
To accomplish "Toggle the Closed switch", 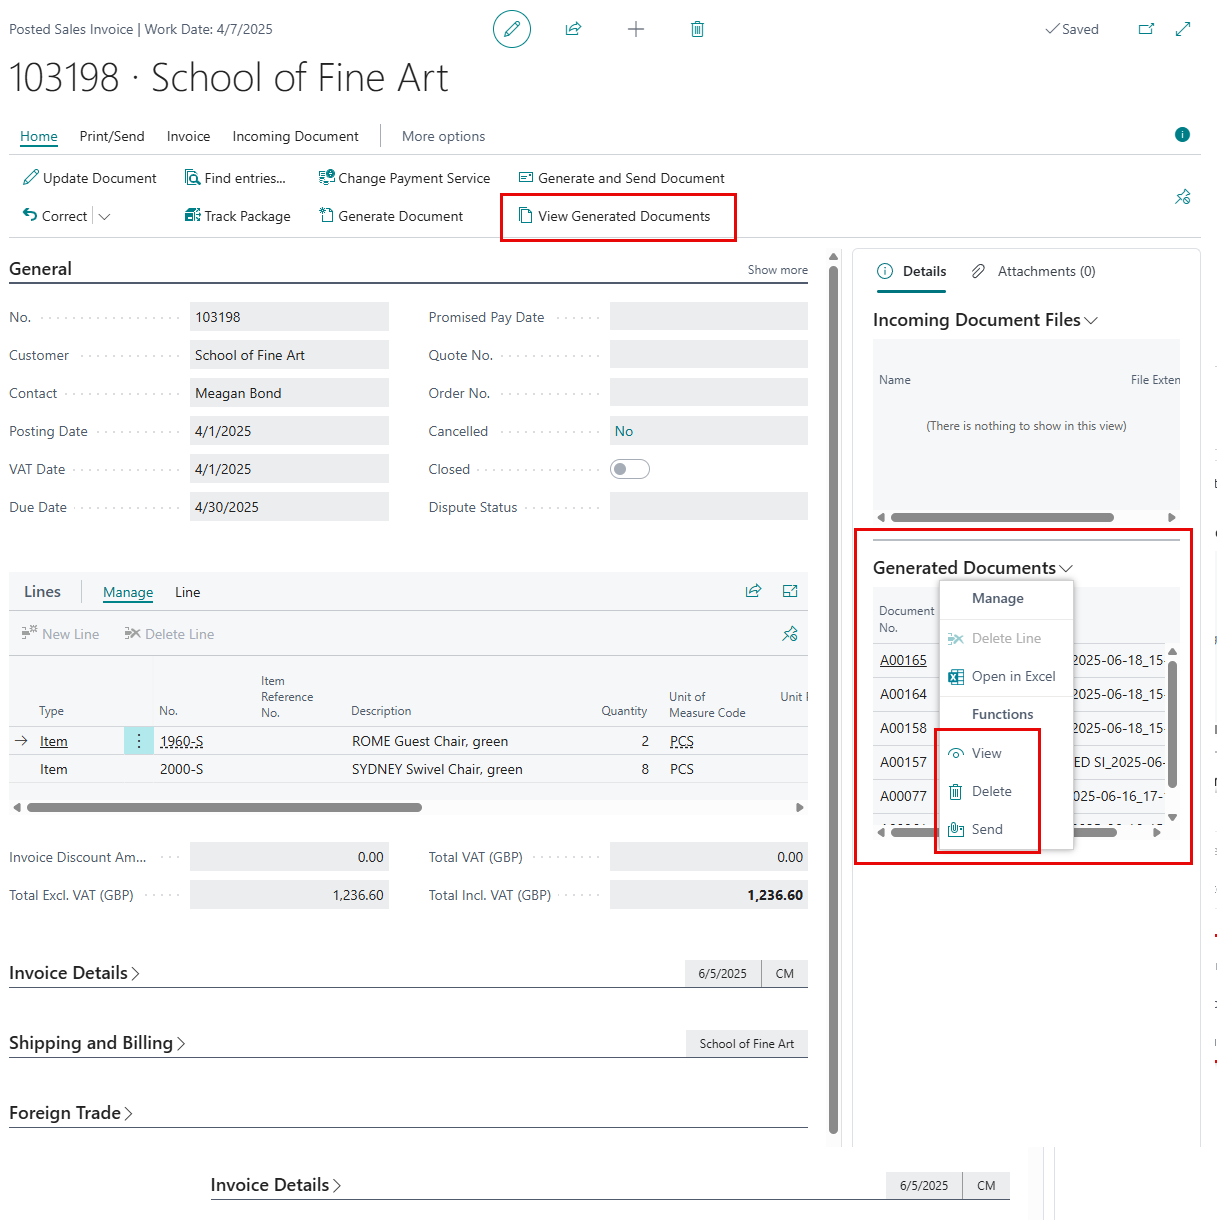I will pyautogui.click(x=630, y=469).
